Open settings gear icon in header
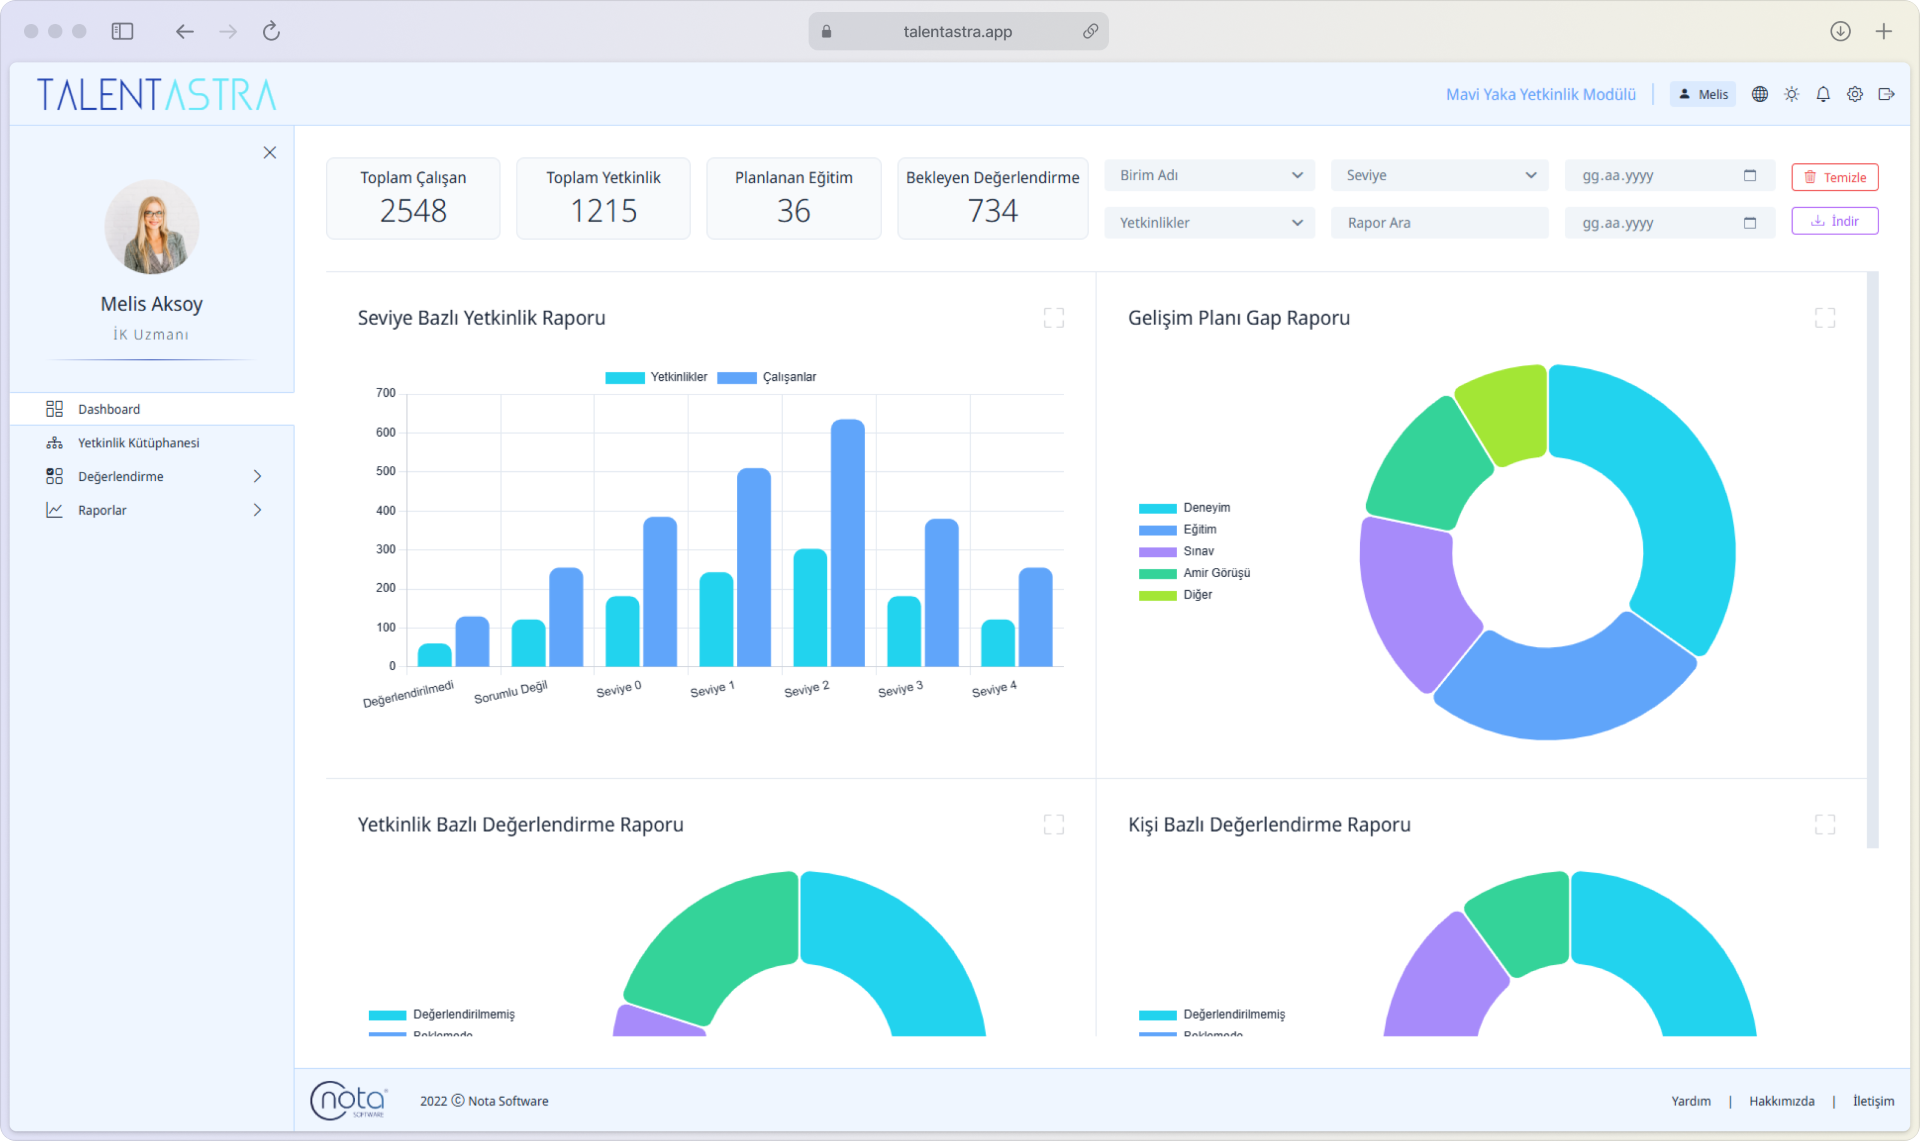The image size is (1920, 1141). point(1855,94)
